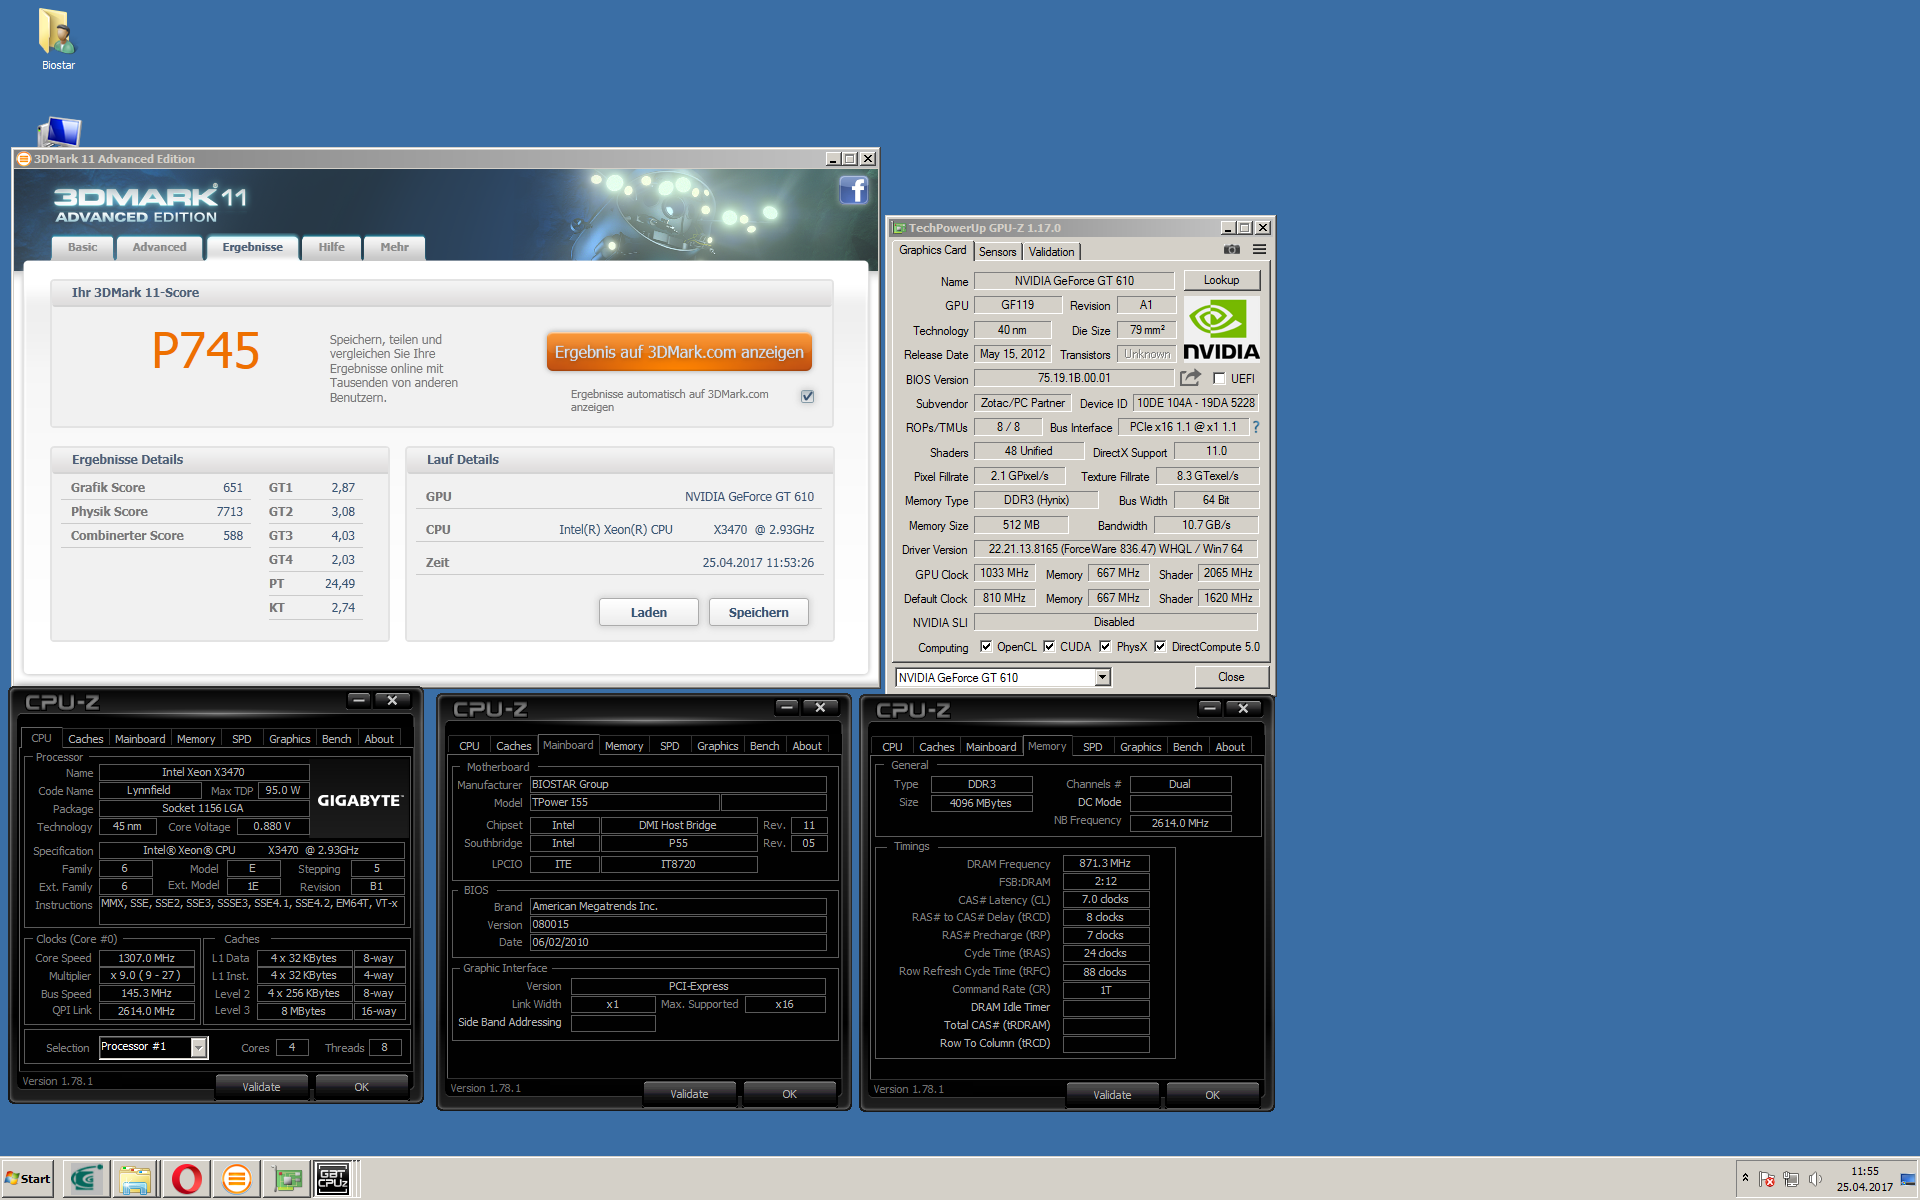Viewport: 1920px width, 1200px height.
Task: Open the GPU selection dropdown
Action: coord(1102,677)
